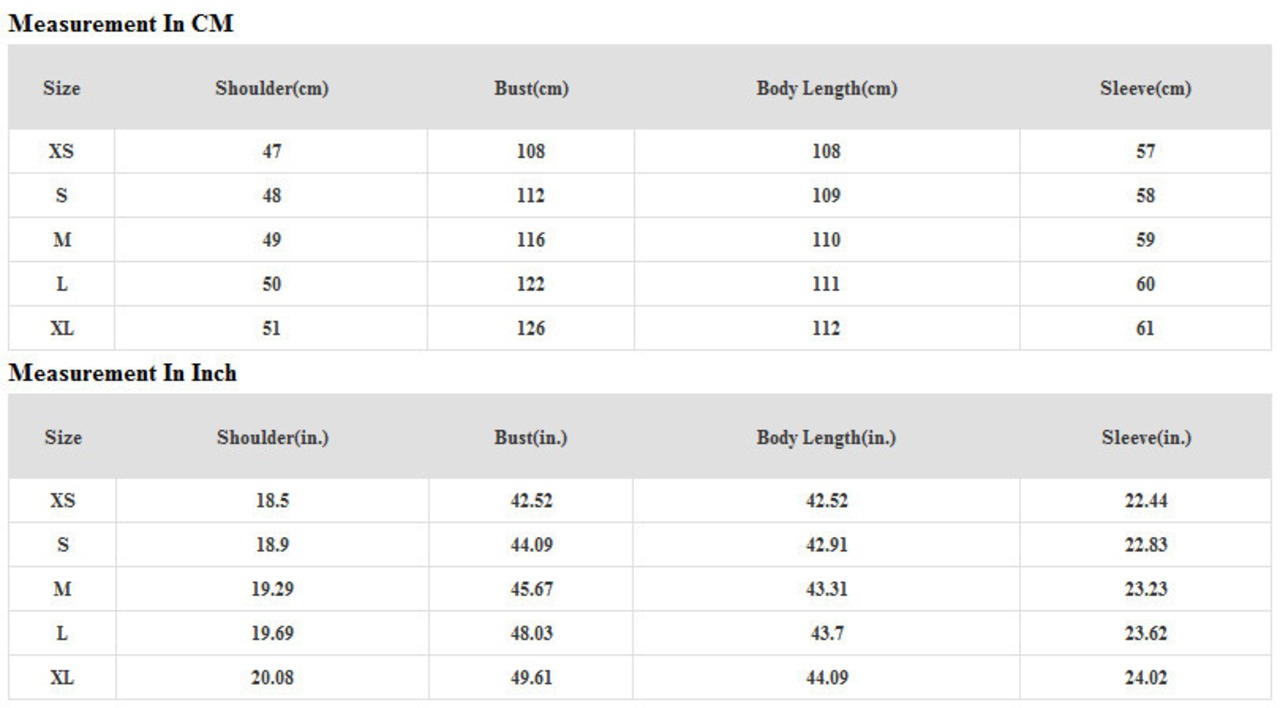Click the shoulder inch value 19.29
Viewport: 1280px width, 708px height.
coord(272,589)
